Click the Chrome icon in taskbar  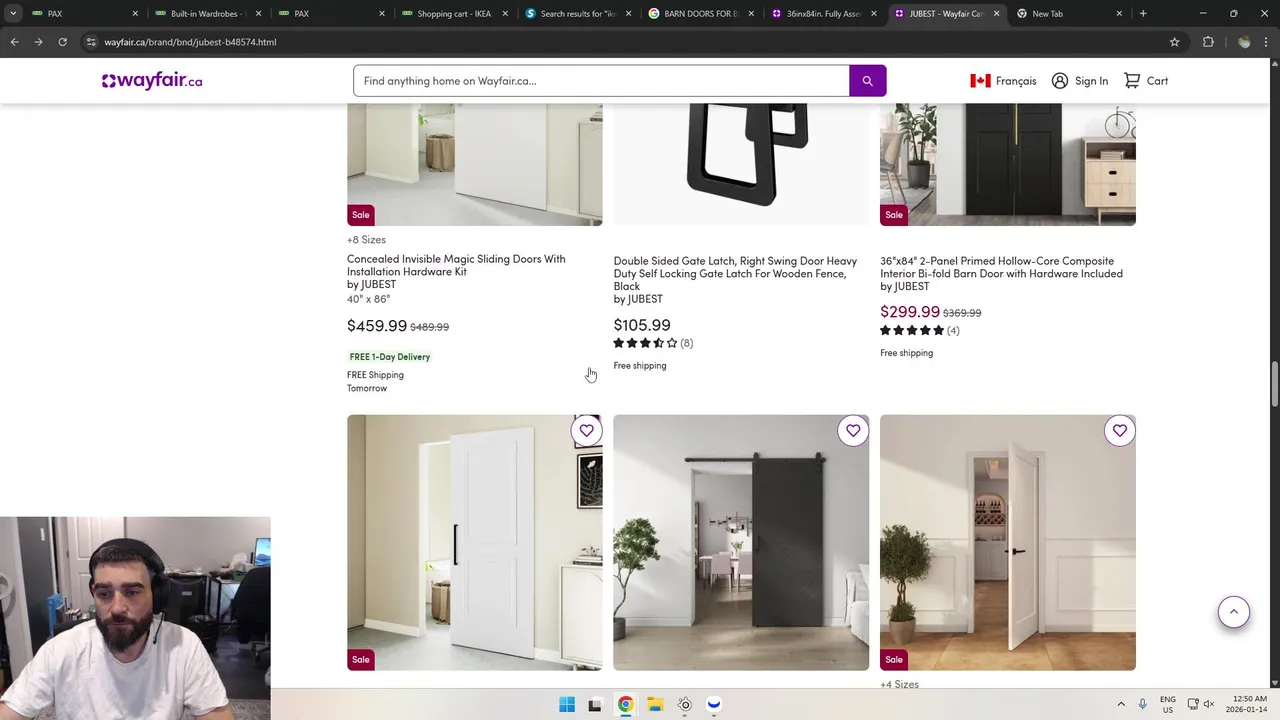625,704
